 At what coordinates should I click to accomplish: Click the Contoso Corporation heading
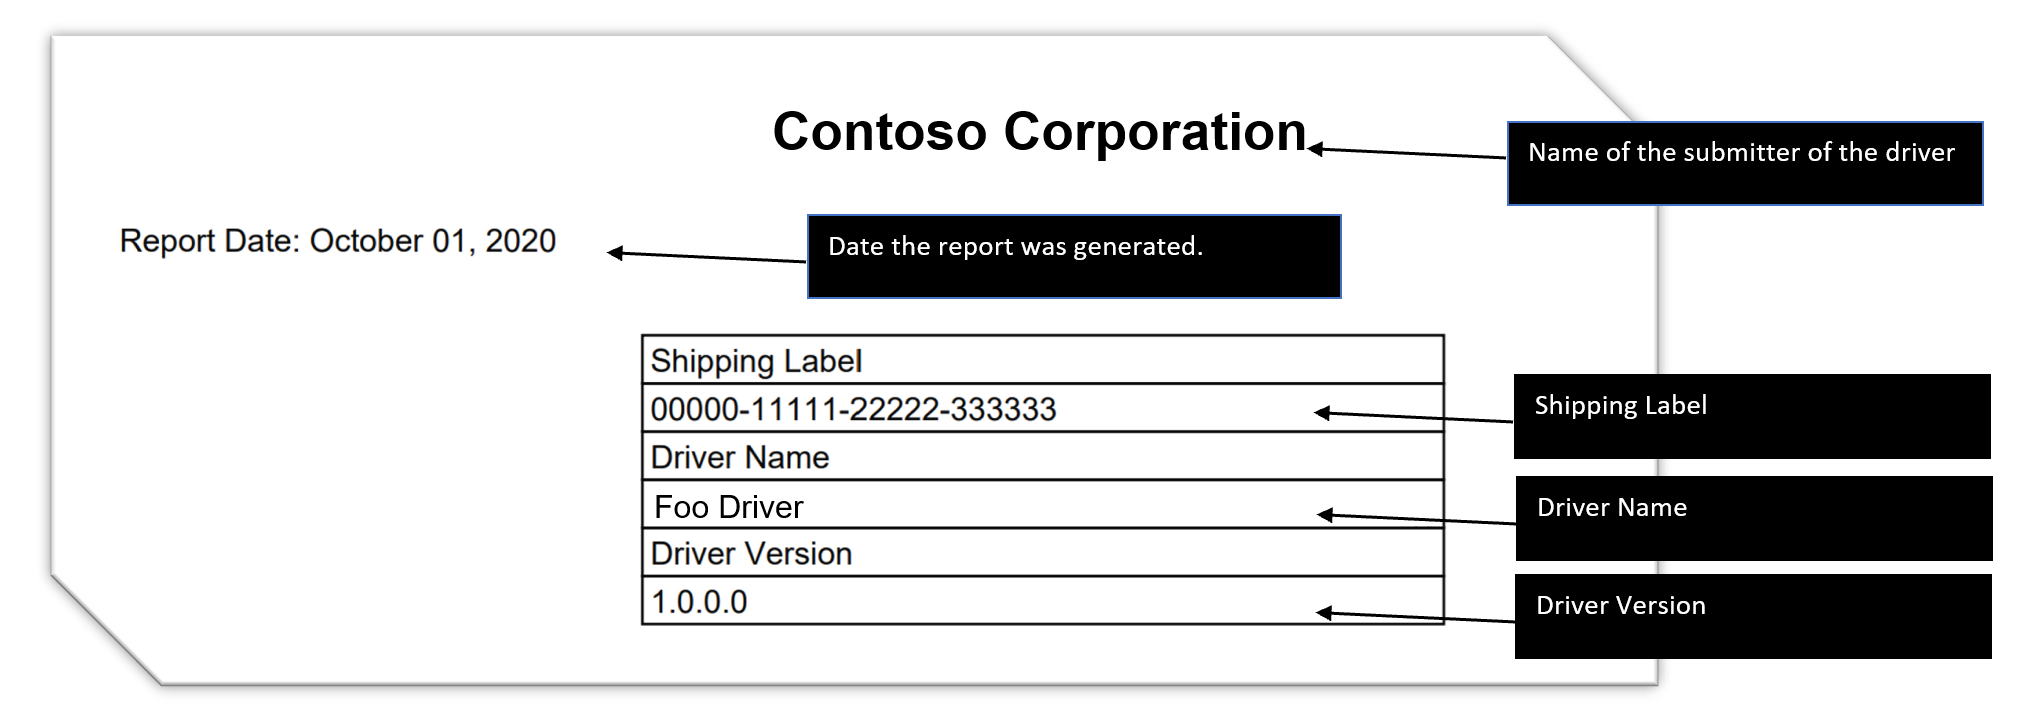[1040, 132]
